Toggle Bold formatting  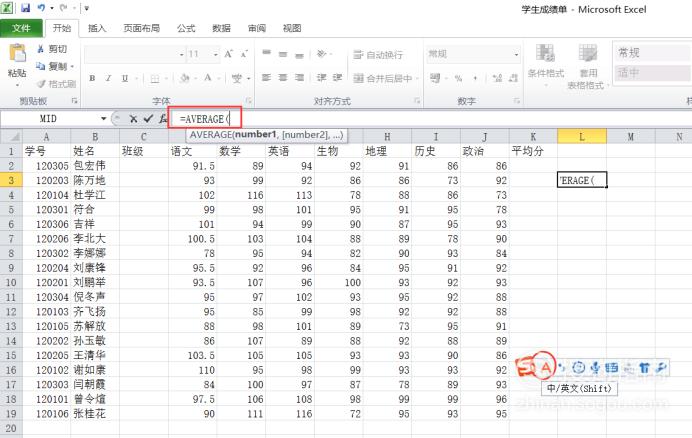point(92,78)
